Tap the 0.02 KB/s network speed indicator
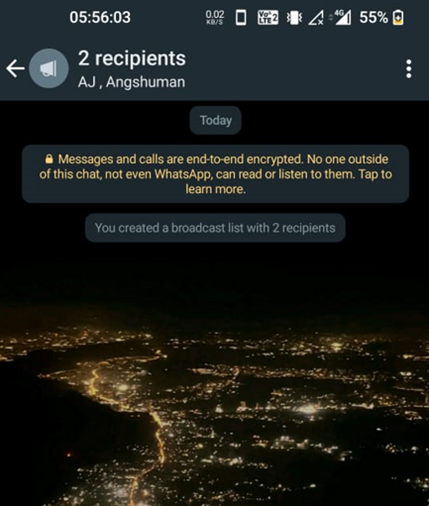Viewport: 429px width, 506px height. 215,17
